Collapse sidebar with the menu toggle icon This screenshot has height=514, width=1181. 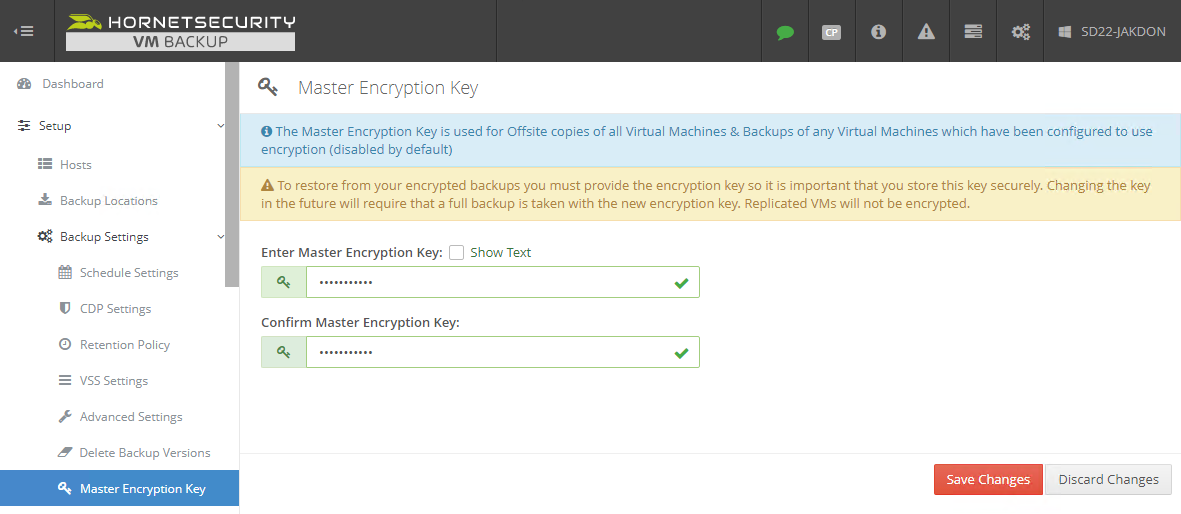coord(24,31)
